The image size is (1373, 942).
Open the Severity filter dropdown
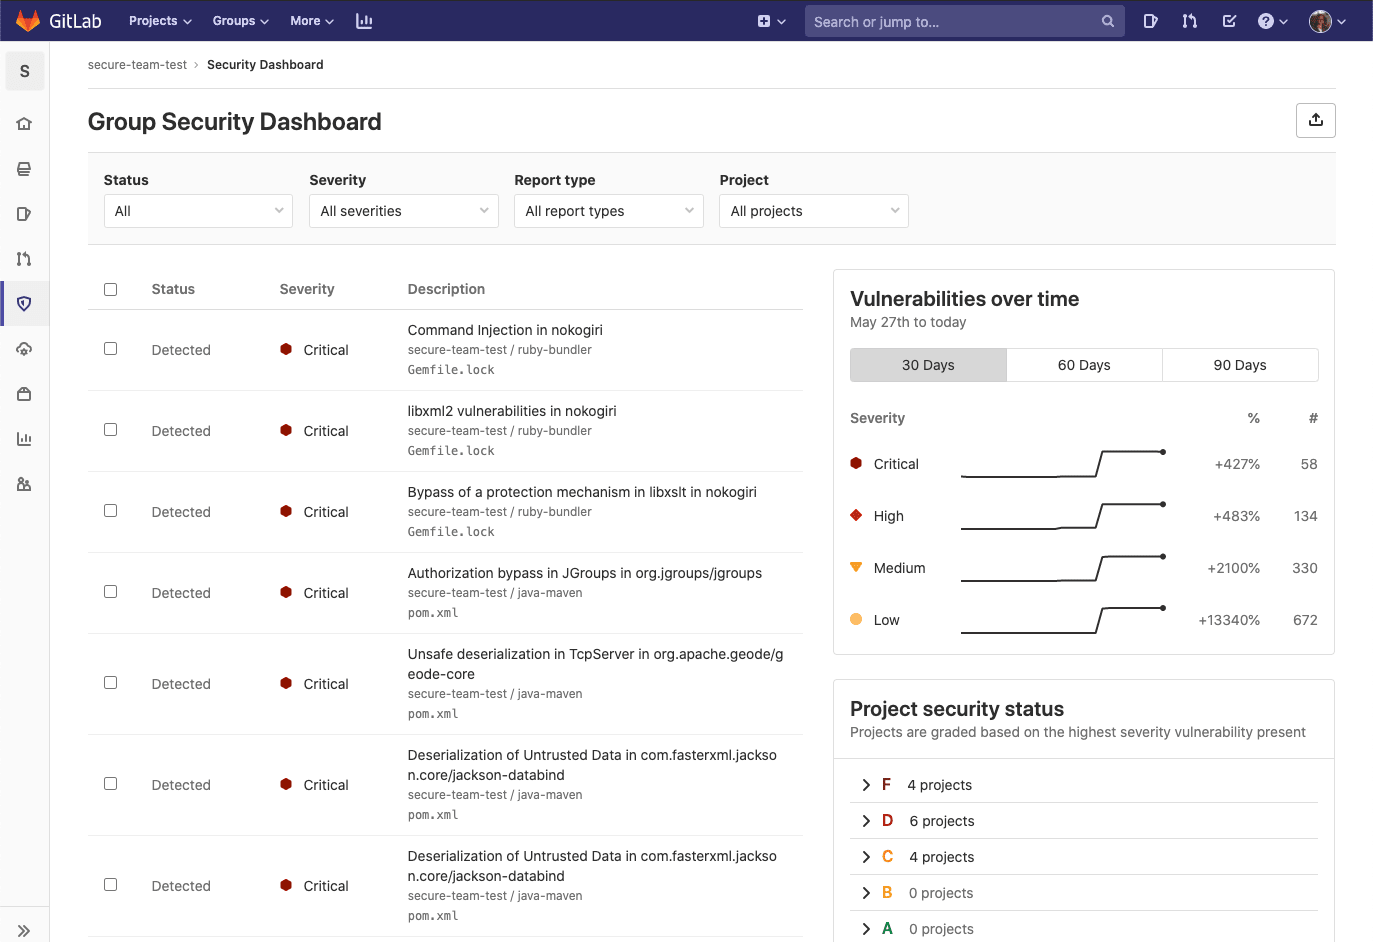403,211
